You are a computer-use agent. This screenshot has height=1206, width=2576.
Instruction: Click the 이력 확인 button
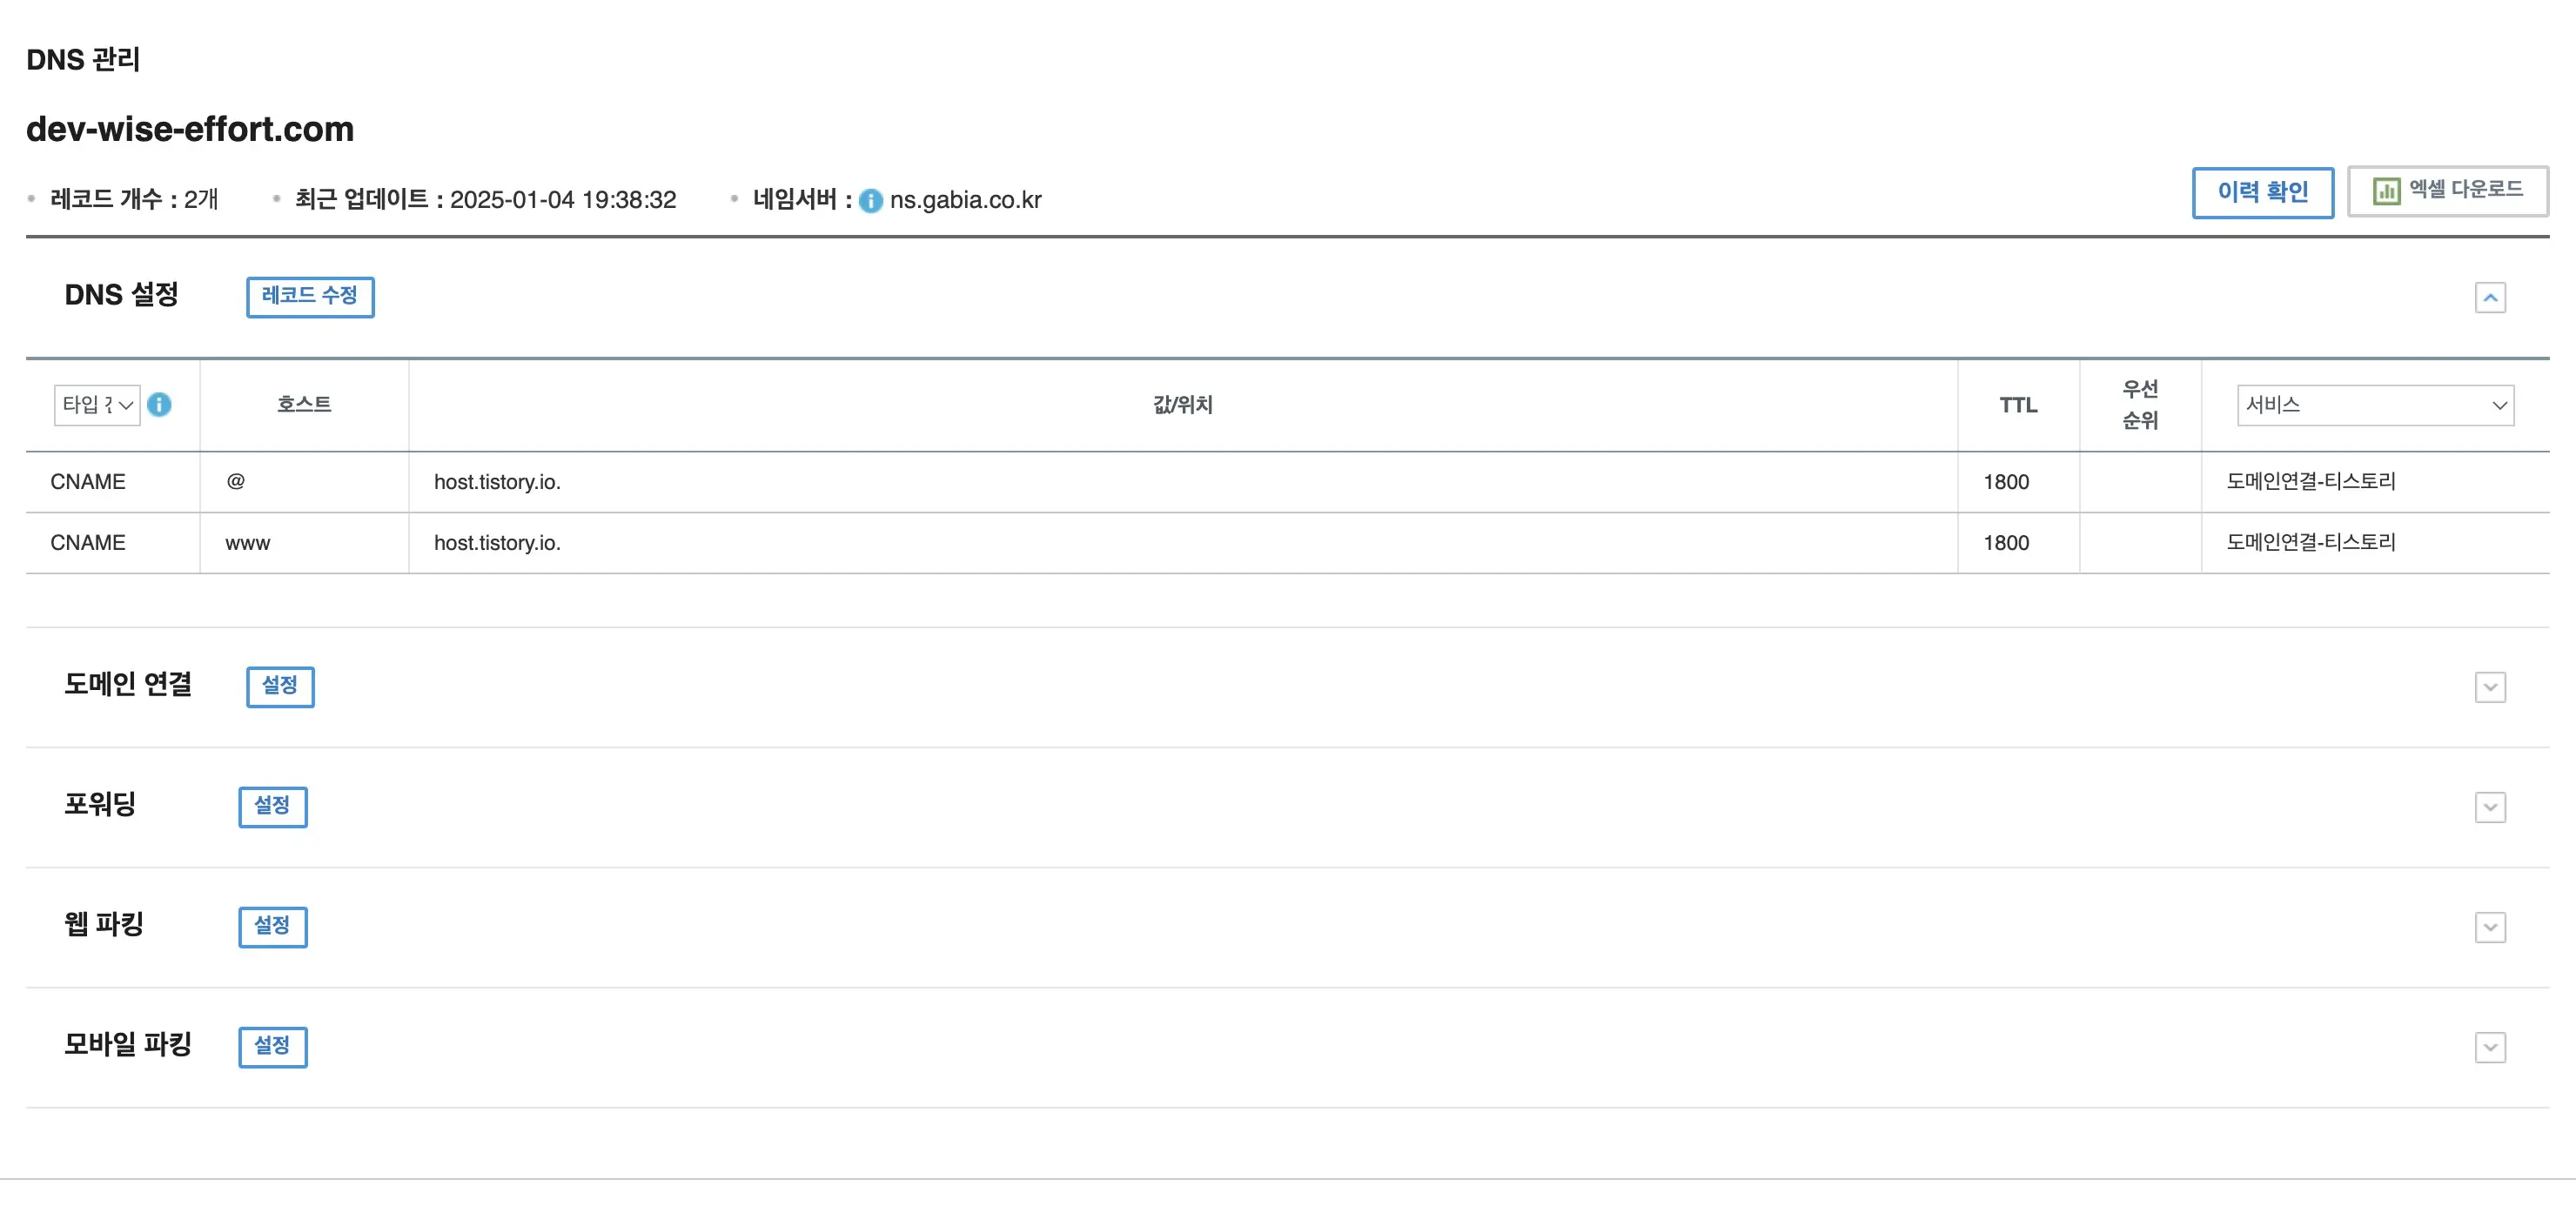(x=2262, y=192)
